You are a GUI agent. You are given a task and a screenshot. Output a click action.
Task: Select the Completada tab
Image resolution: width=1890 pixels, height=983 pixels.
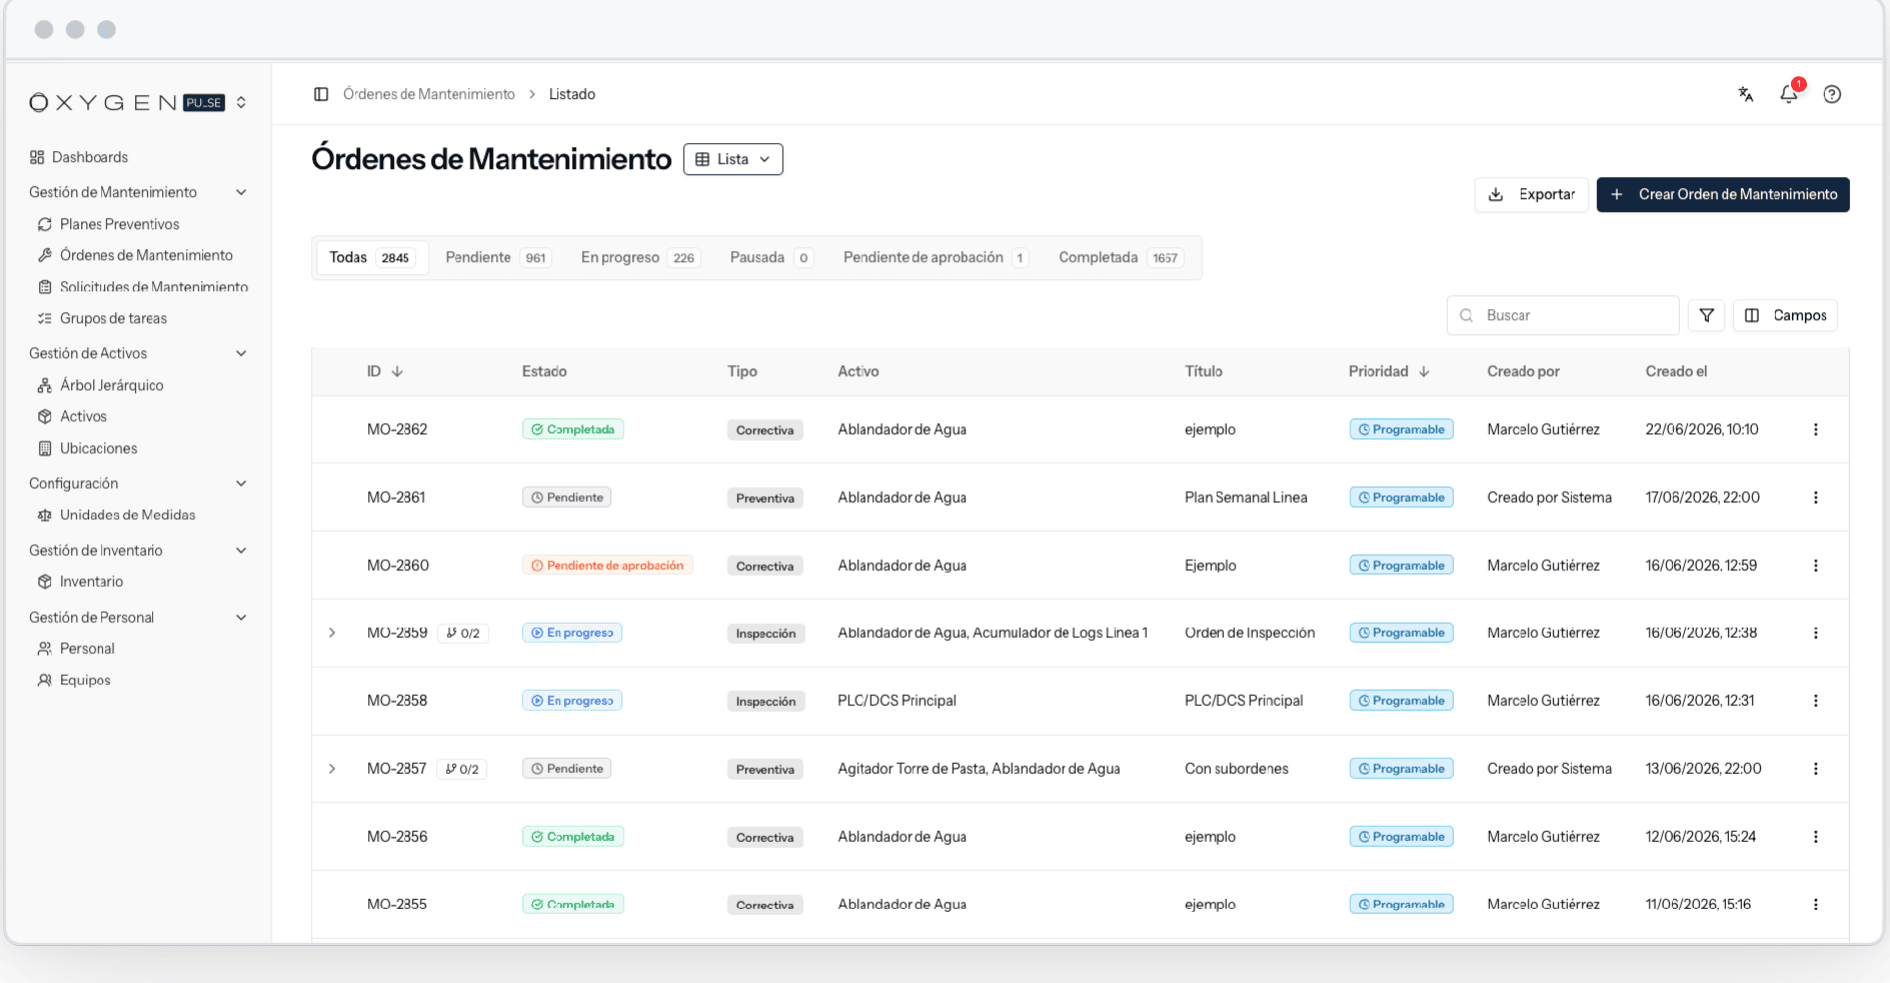click(1120, 257)
